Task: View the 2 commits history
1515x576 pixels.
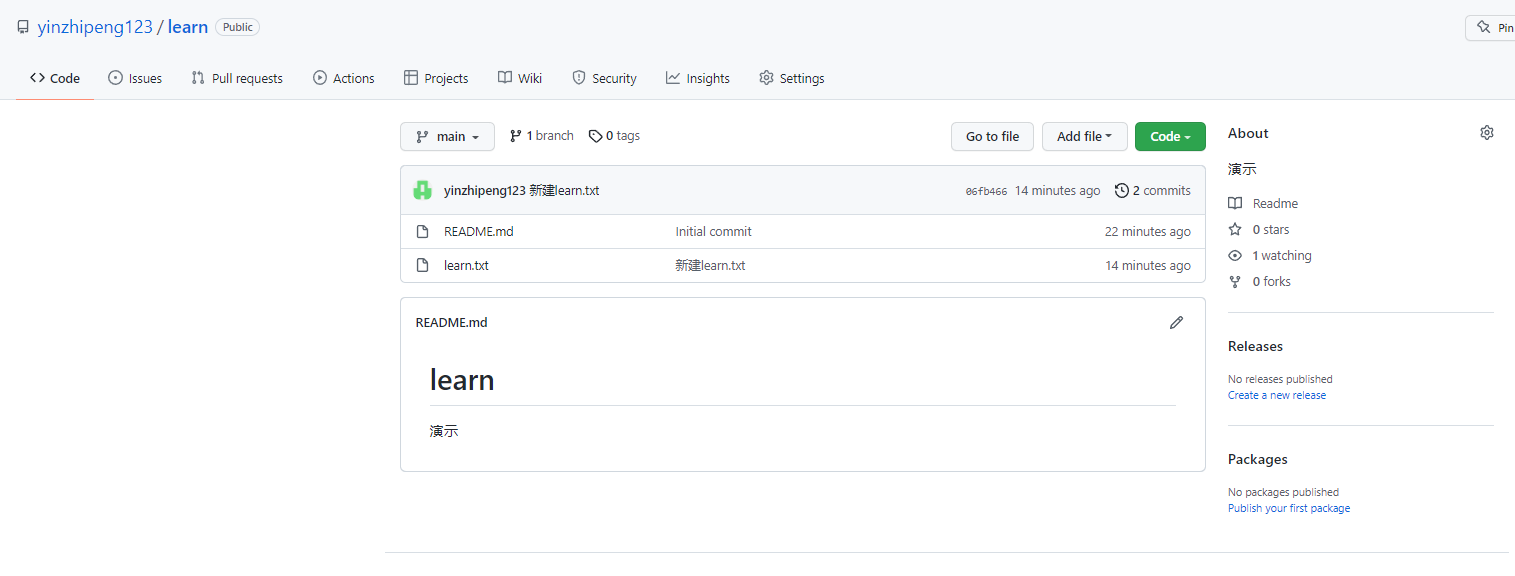Action: pyautogui.click(x=1153, y=190)
